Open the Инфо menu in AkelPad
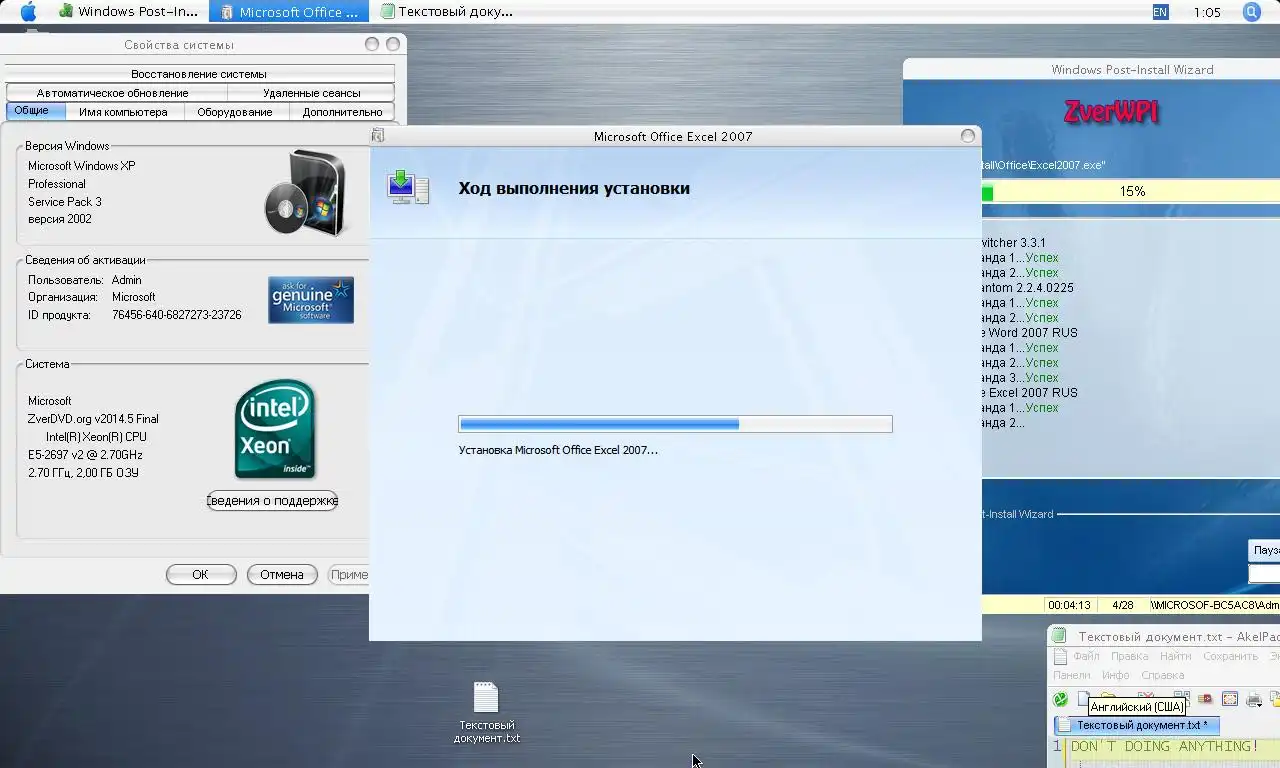The image size is (1280, 768). pos(1116,675)
